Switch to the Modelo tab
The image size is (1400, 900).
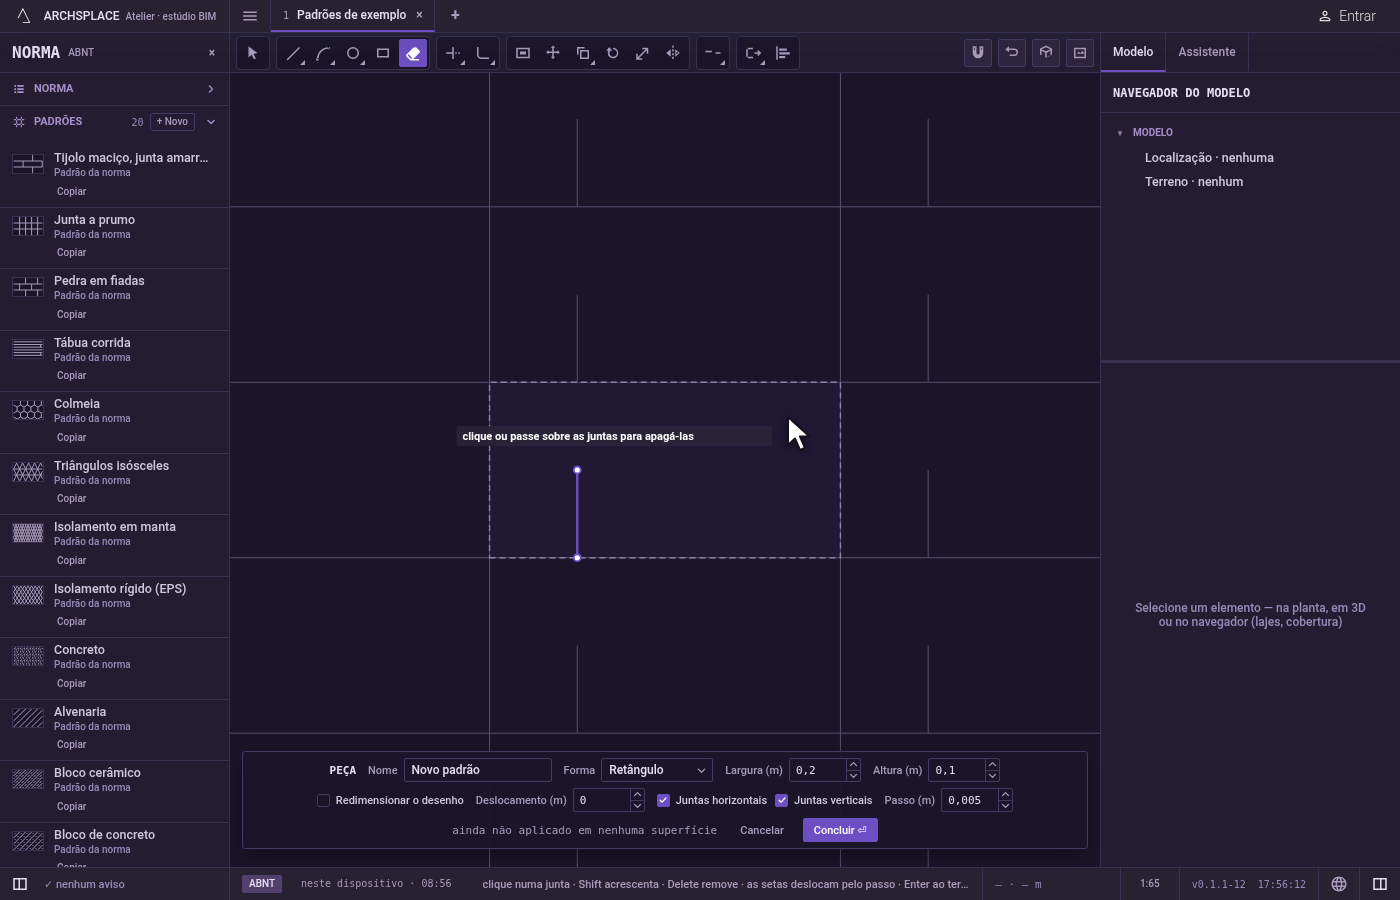click(1133, 52)
